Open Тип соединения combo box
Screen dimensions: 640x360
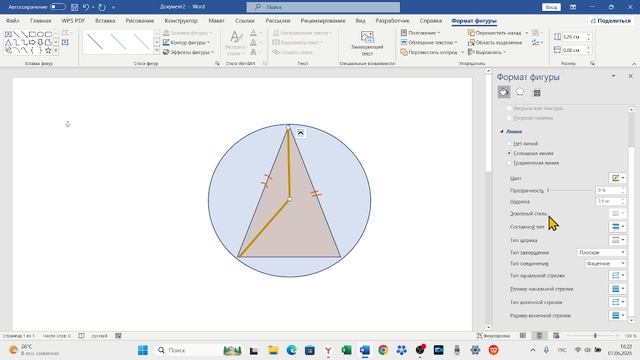(605, 263)
